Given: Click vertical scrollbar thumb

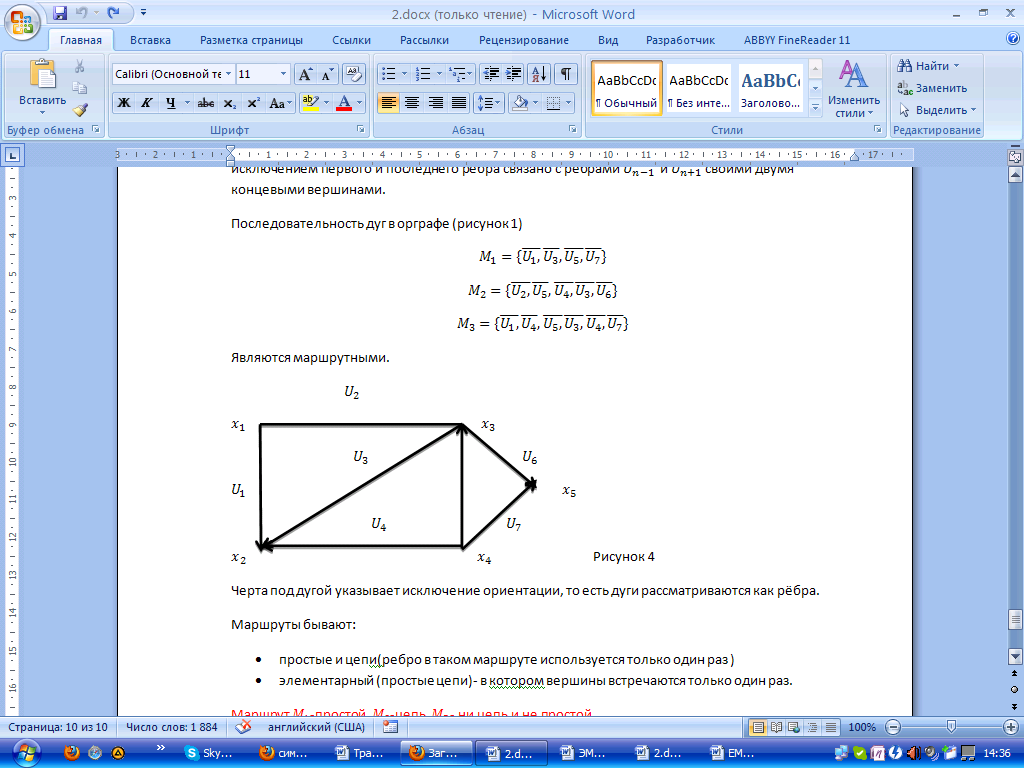Looking at the screenshot, I should click(1015, 618).
